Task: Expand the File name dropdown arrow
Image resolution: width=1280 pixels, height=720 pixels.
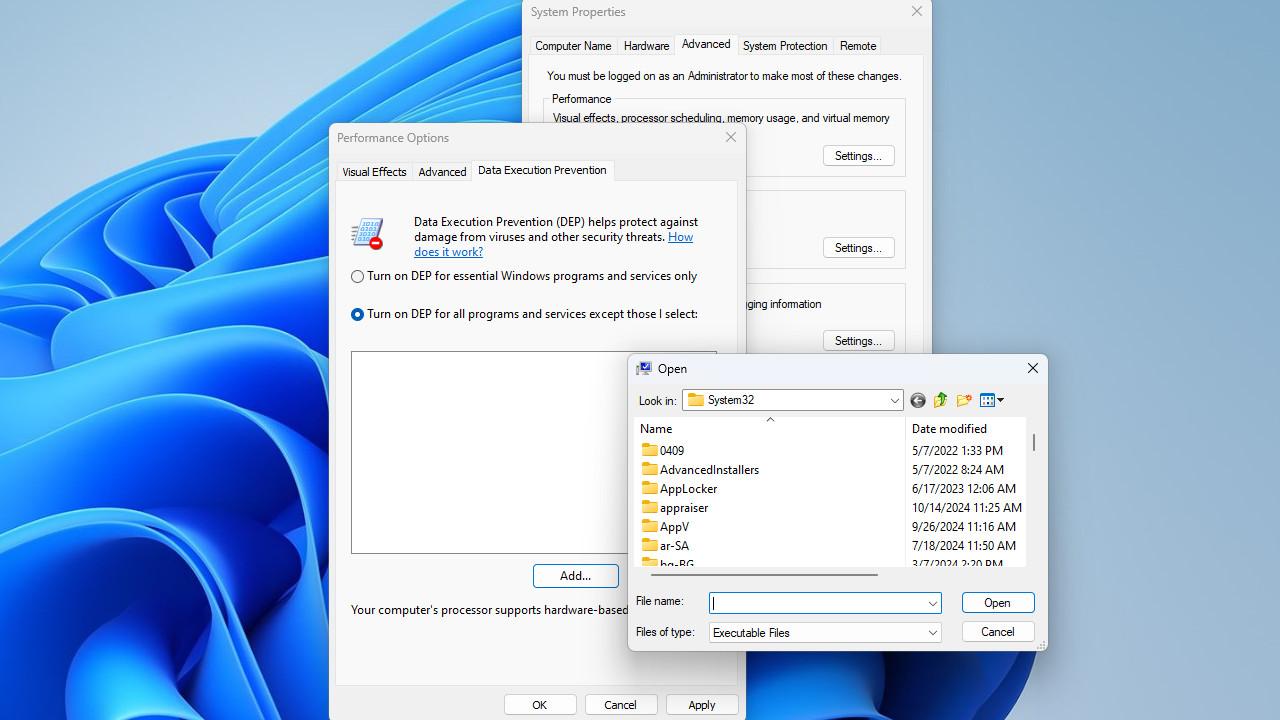Action: 932,603
